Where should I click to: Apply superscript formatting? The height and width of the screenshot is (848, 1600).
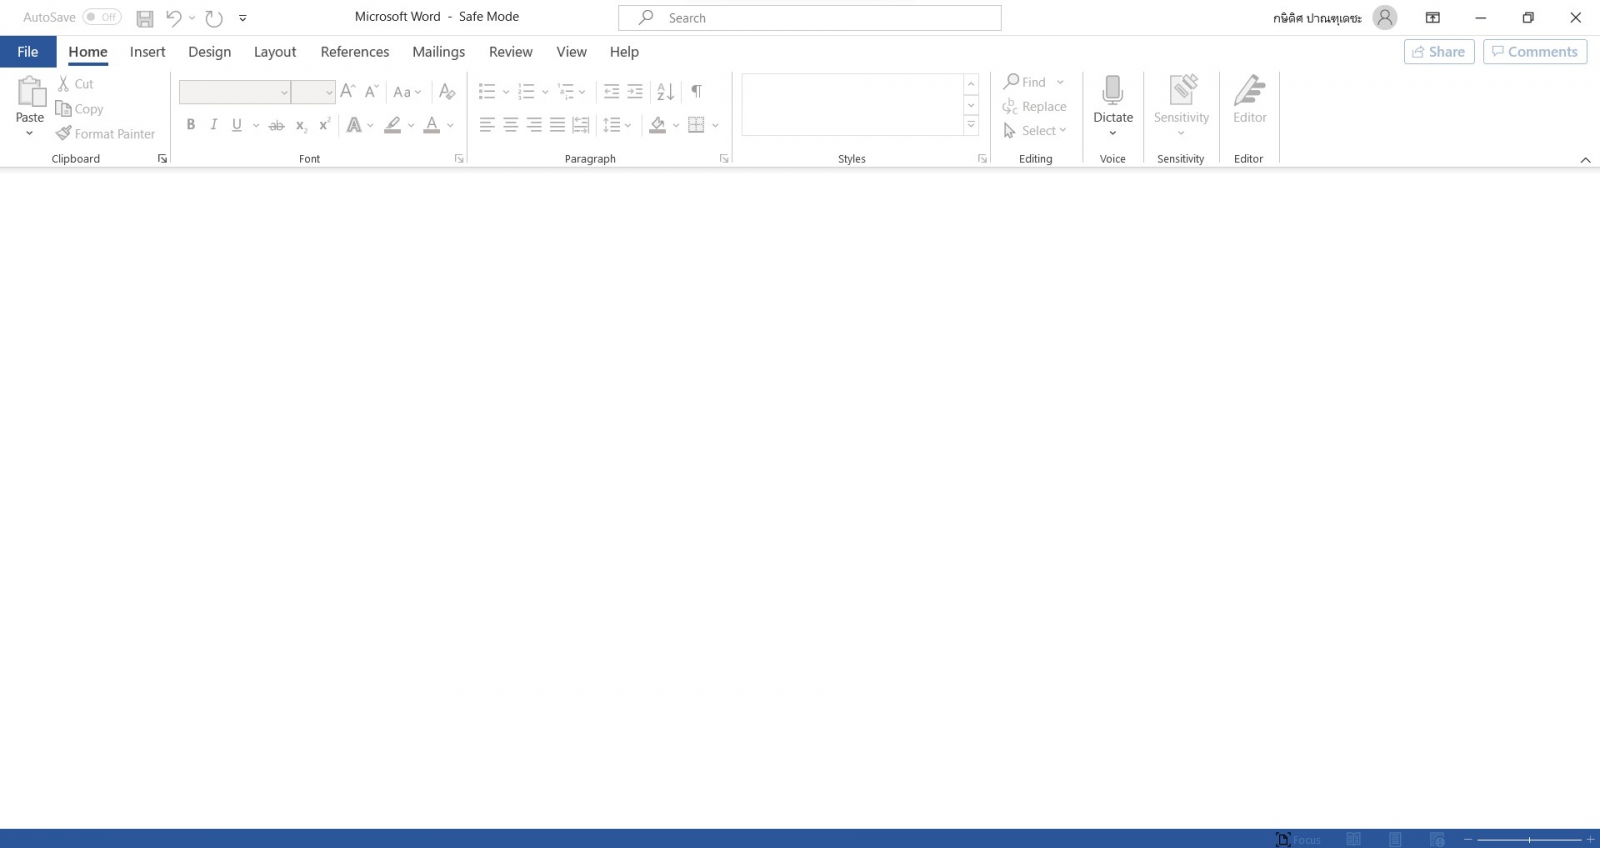click(x=325, y=125)
